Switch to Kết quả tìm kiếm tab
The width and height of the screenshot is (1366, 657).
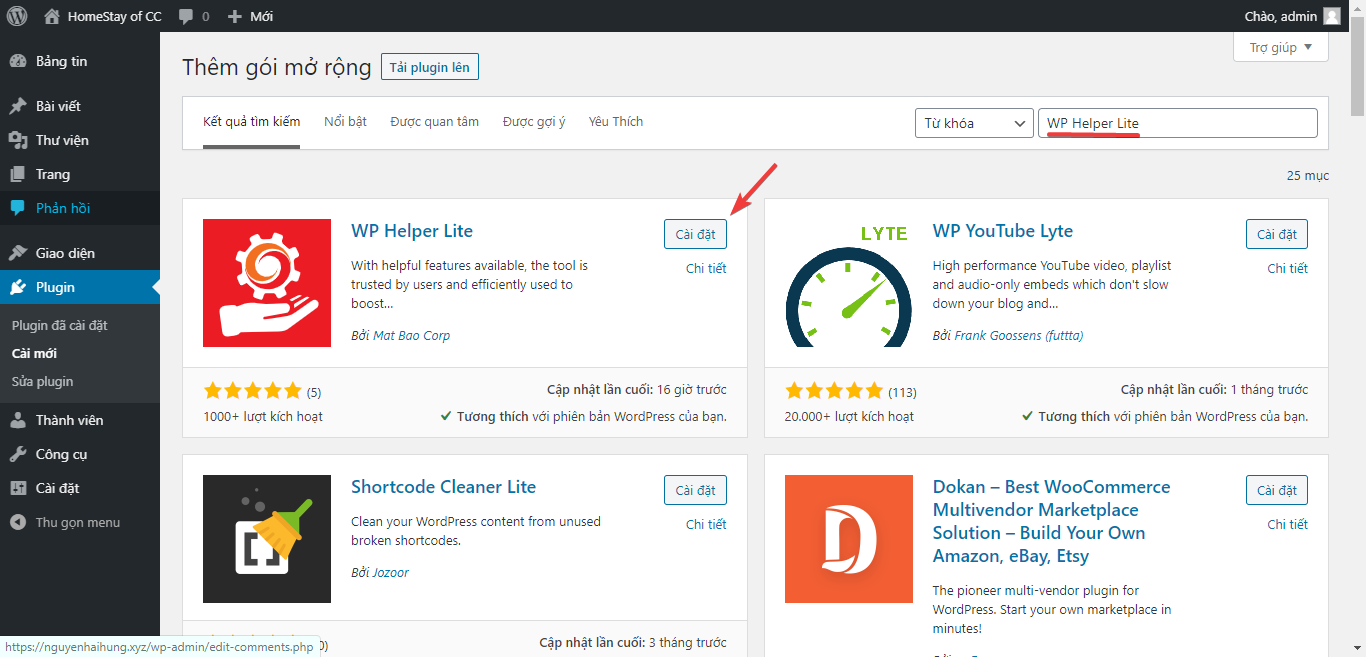[x=251, y=122]
